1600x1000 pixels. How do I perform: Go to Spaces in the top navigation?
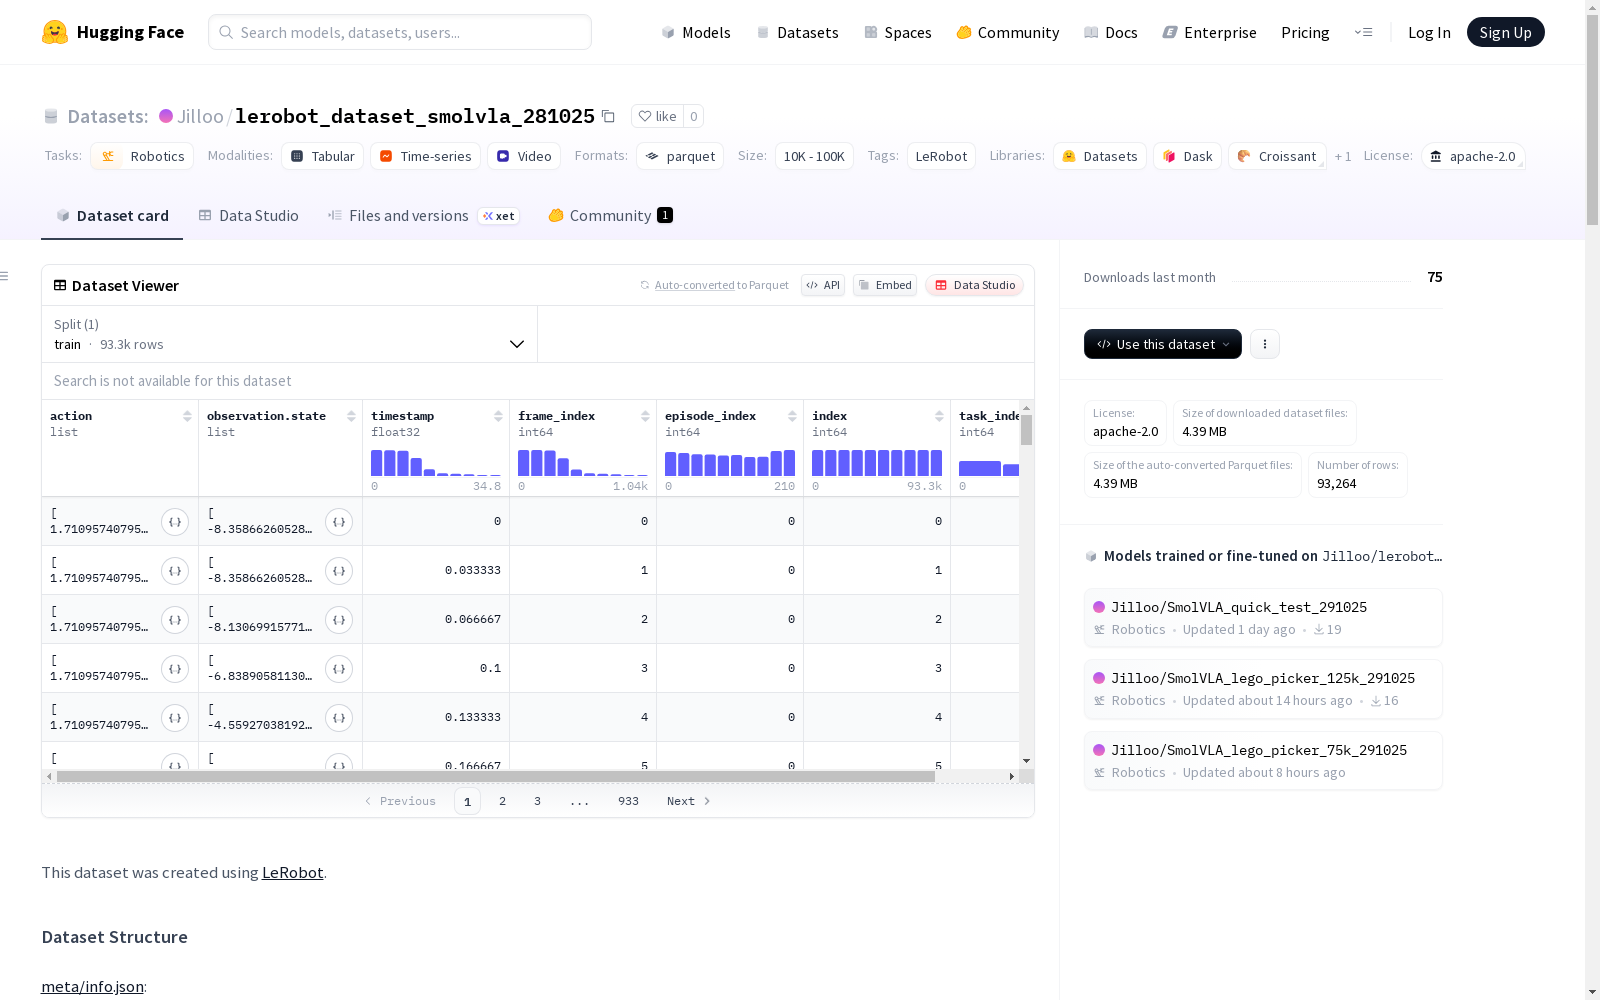[897, 32]
